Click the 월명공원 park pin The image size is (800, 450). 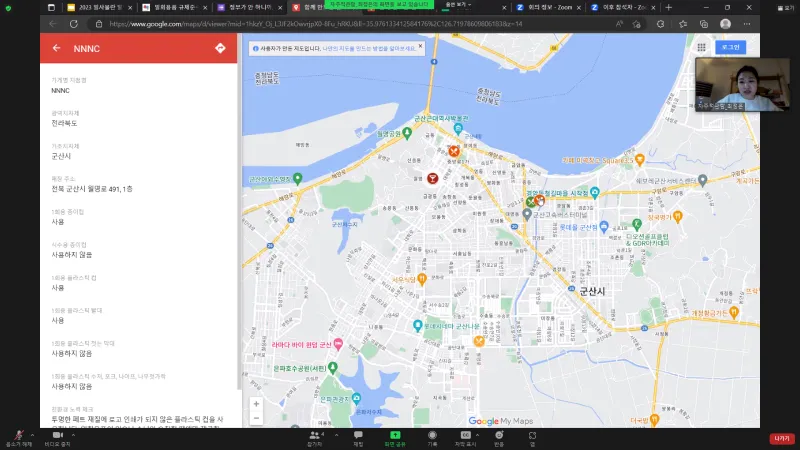[407, 133]
